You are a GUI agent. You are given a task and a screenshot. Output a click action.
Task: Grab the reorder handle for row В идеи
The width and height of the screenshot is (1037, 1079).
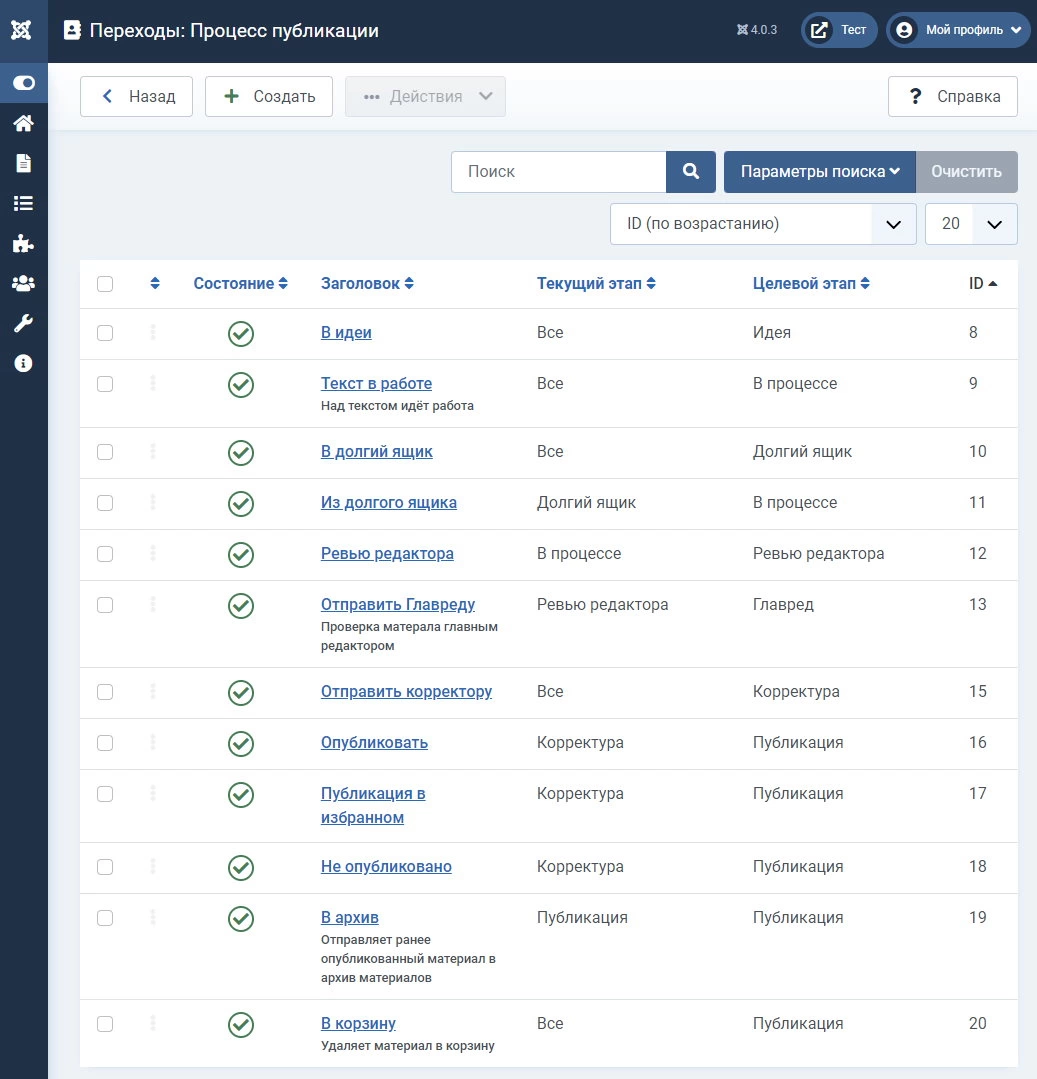tap(153, 332)
